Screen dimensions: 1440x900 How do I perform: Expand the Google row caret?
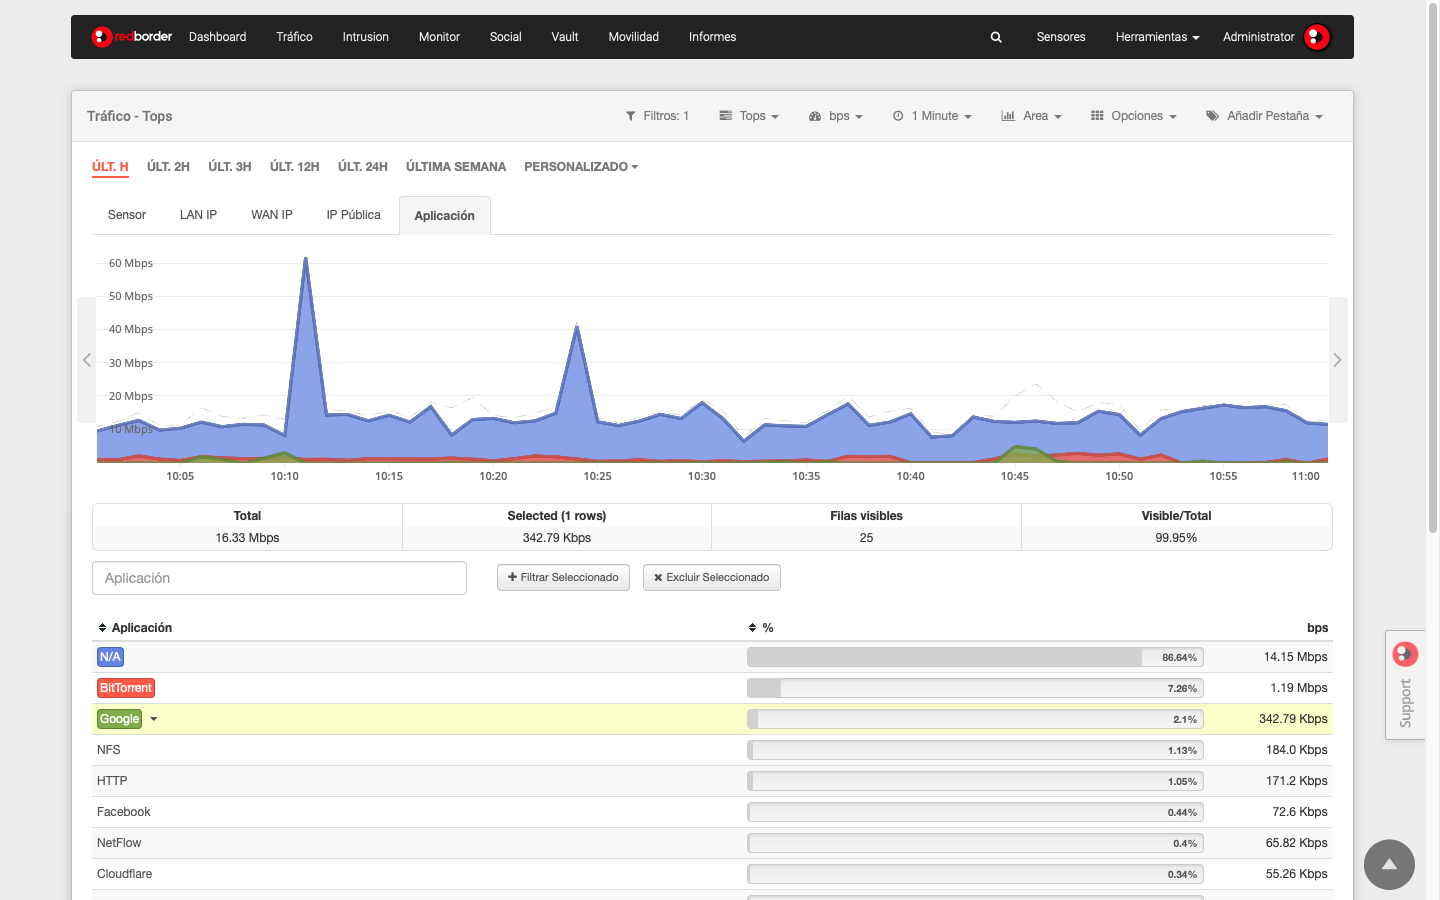pos(154,719)
